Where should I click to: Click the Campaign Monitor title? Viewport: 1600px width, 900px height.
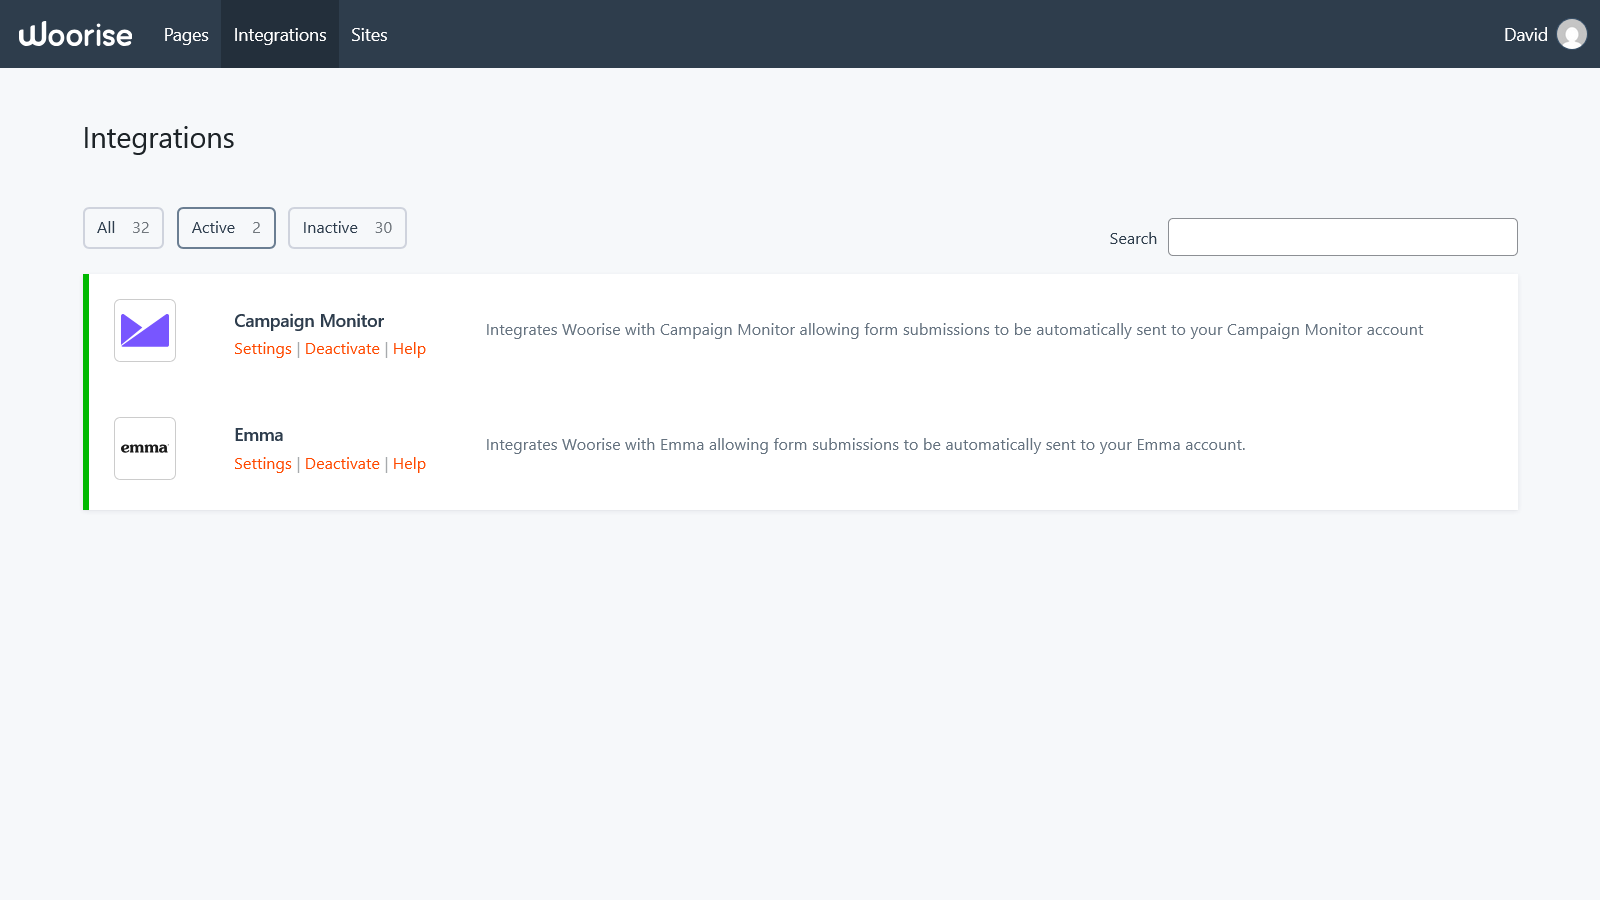pos(309,321)
